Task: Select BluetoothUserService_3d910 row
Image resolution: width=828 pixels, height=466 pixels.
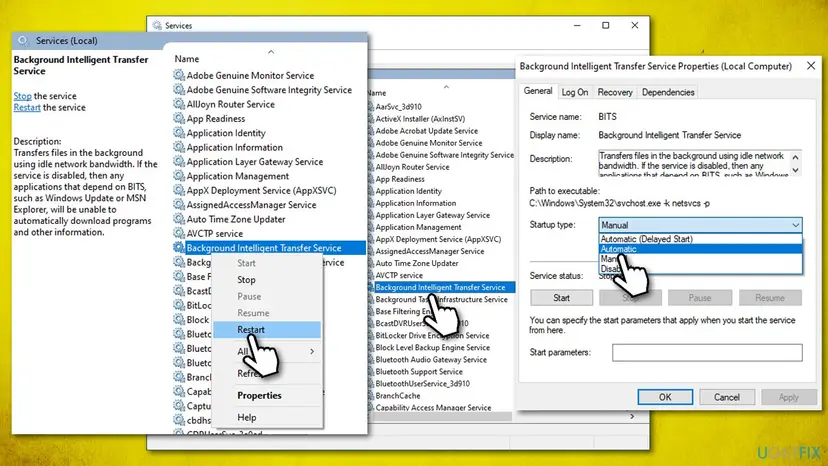Action: 422,384
